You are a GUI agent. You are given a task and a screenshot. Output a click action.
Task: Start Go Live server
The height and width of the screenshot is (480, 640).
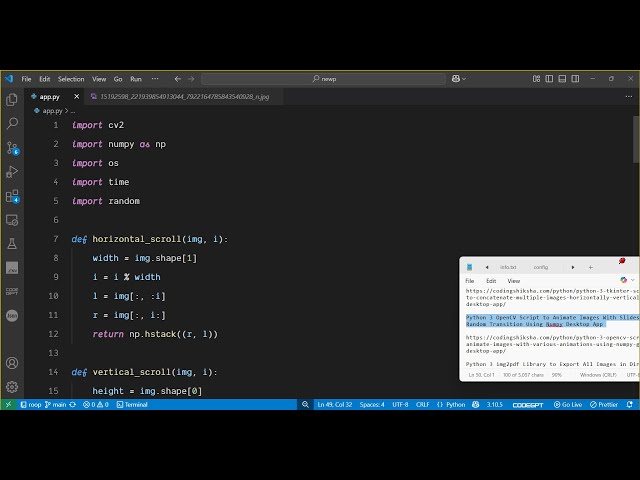tap(568, 404)
